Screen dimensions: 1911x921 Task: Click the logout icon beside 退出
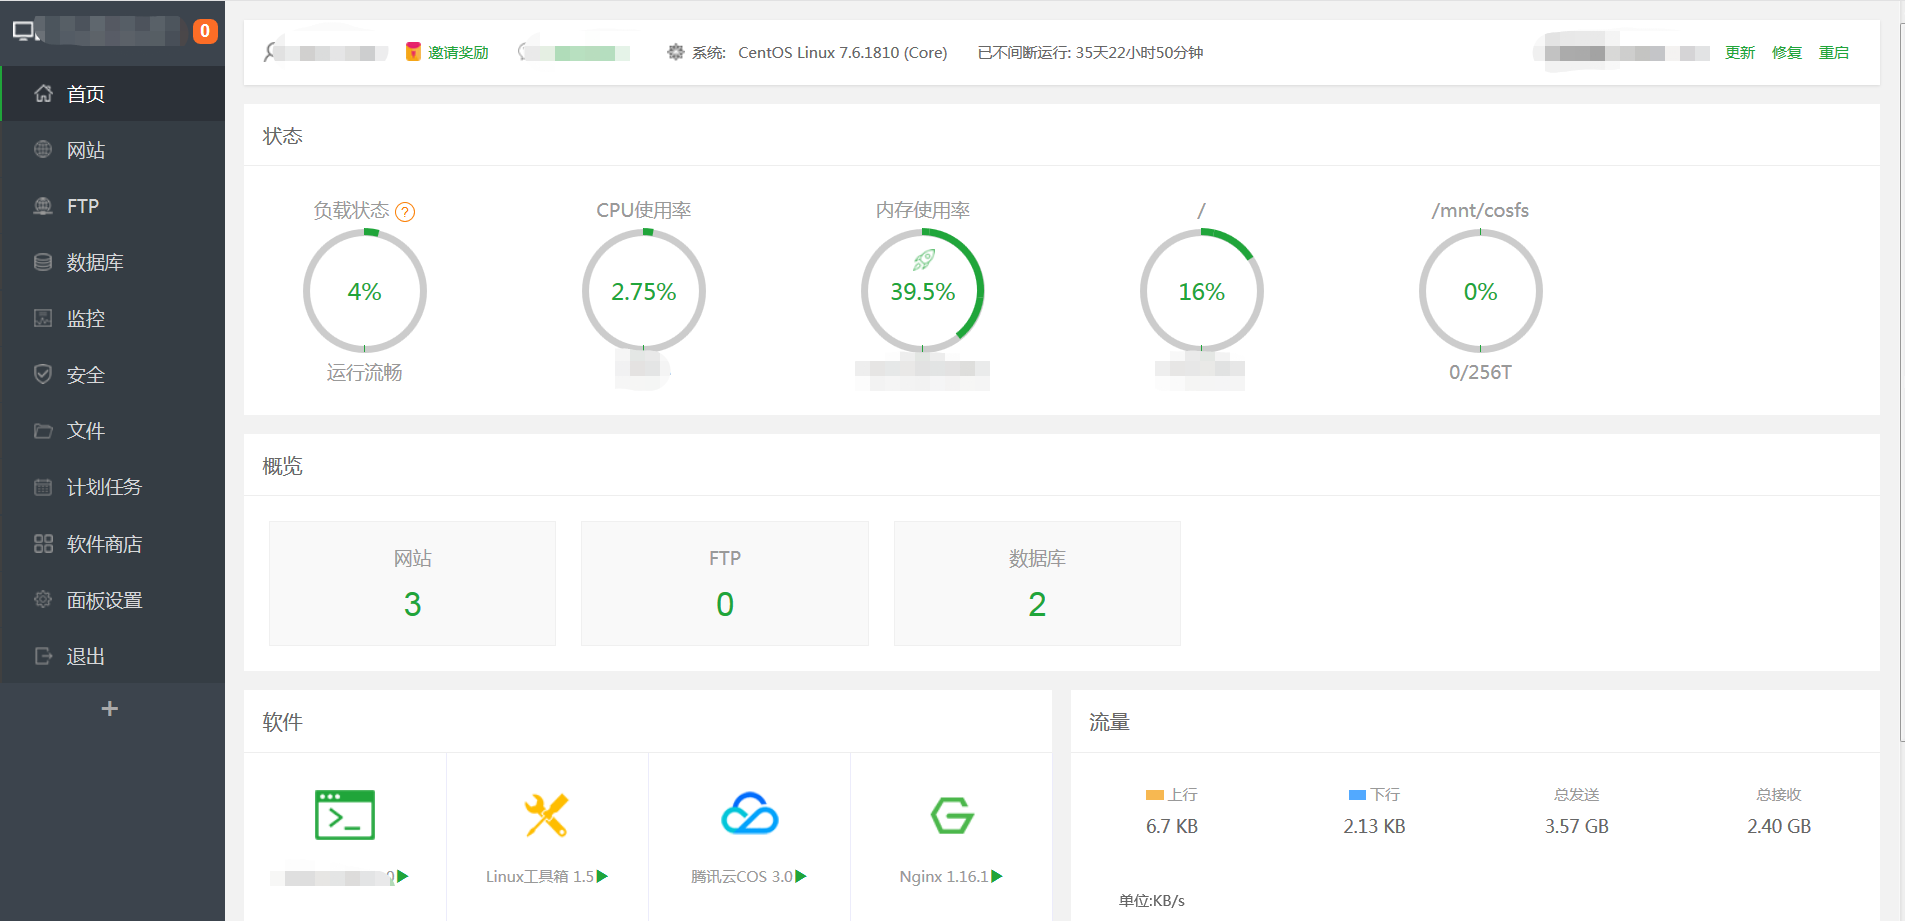coord(43,656)
